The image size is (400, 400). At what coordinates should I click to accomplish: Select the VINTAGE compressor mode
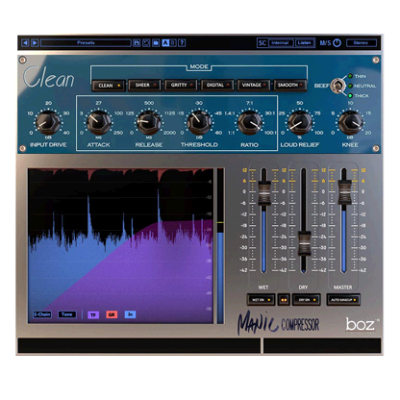click(x=254, y=85)
